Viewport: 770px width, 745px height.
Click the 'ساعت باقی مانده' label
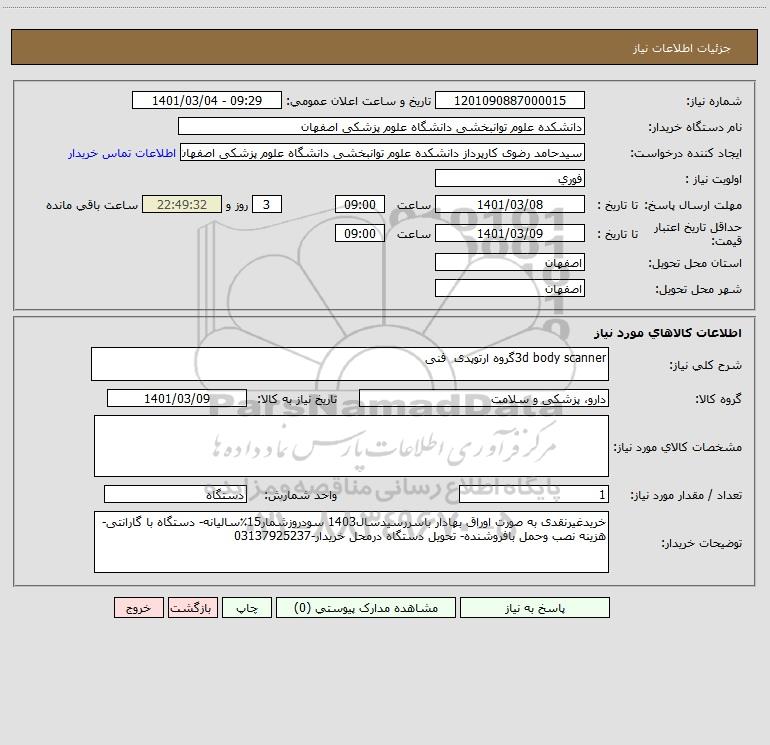coord(92,205)
